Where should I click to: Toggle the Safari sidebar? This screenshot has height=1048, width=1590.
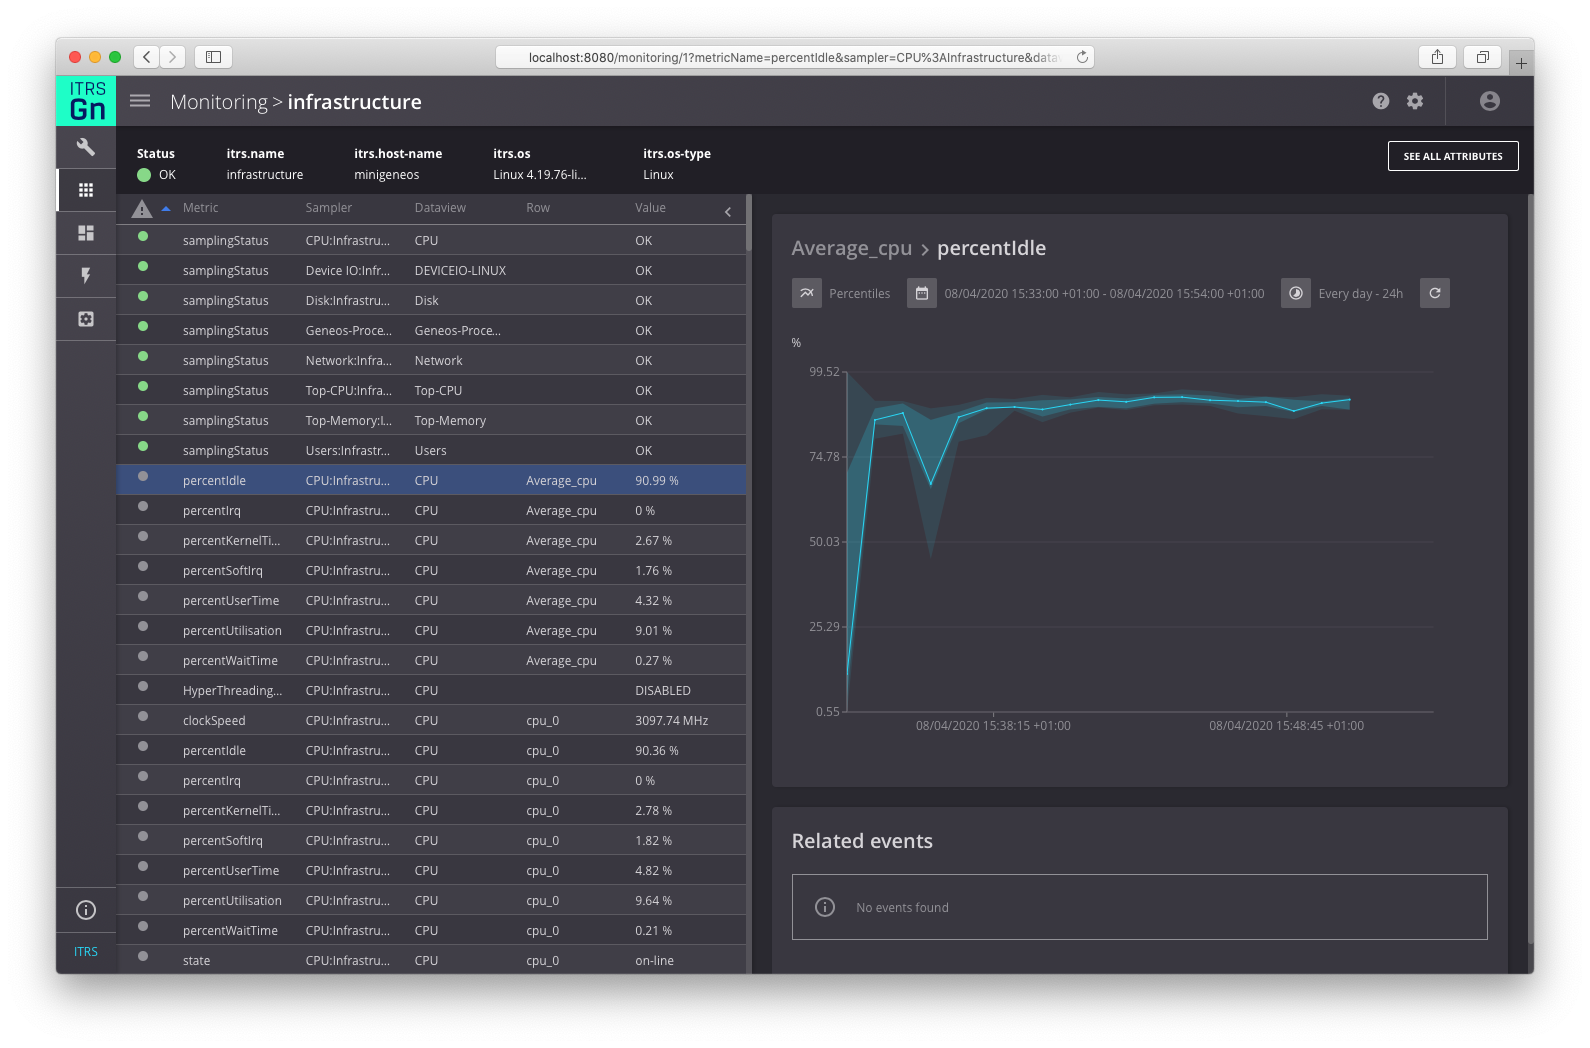point(213,57)
